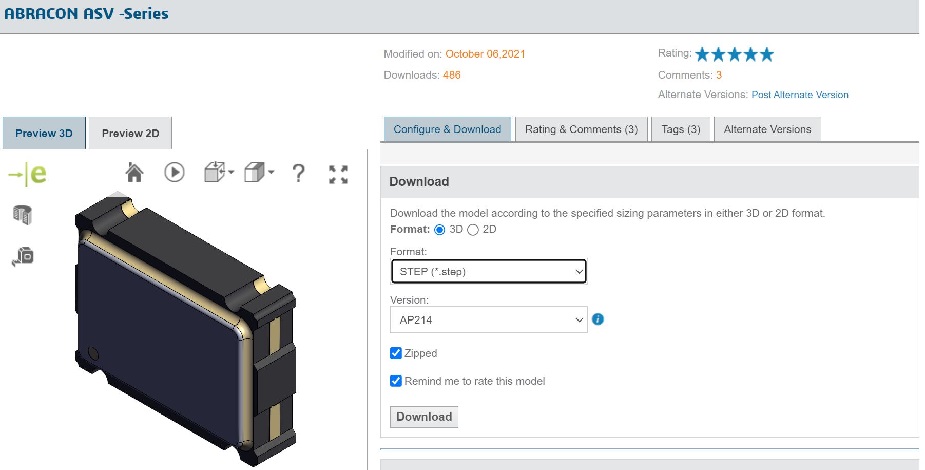
Task: Enter fullscreen with the expand arrows icon
Action: (x=338, y=174)
